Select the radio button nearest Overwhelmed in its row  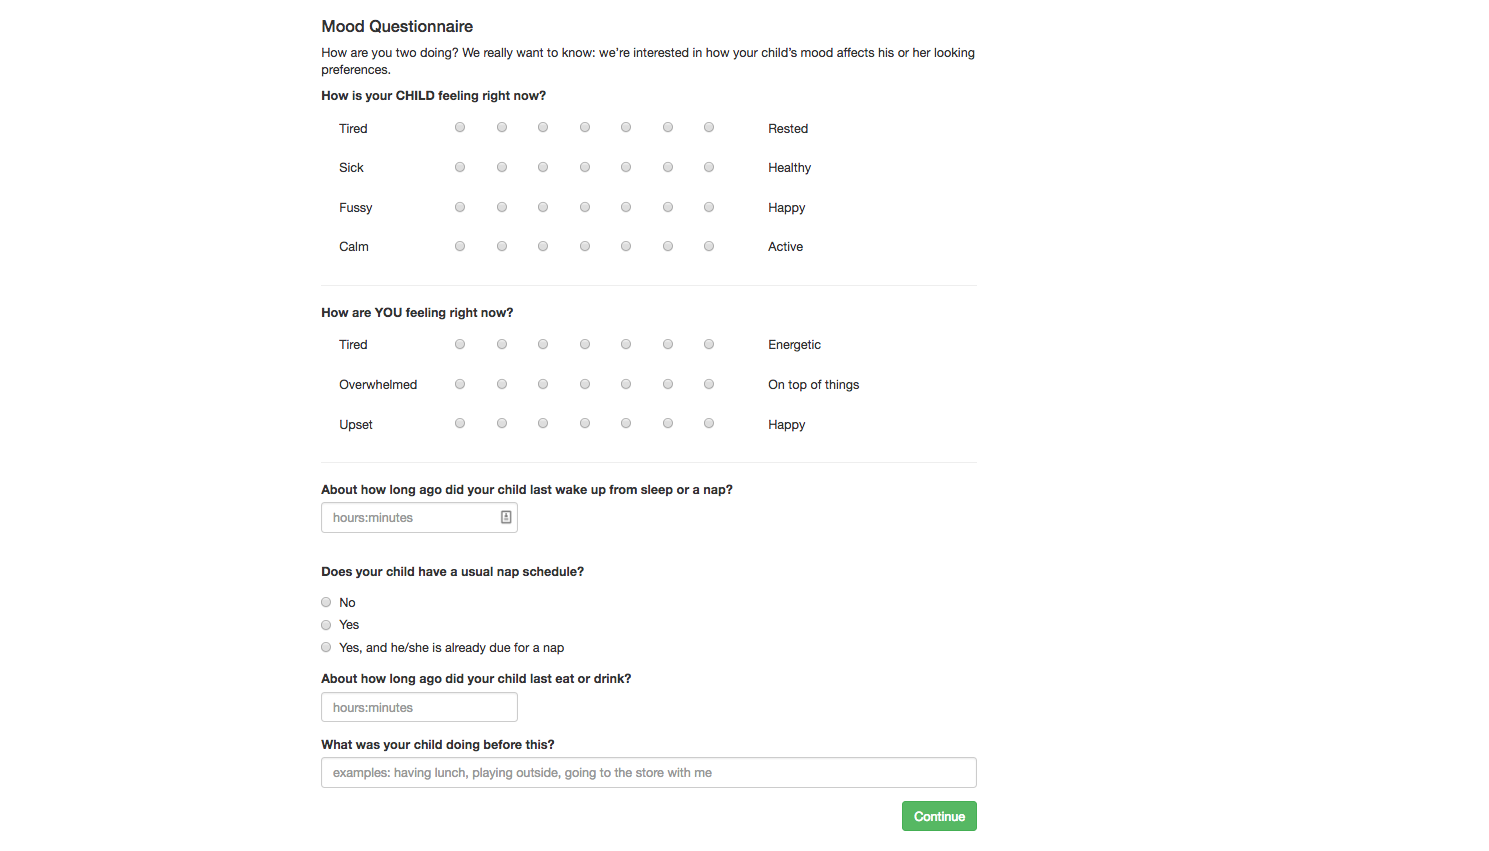tap(460, 384)
